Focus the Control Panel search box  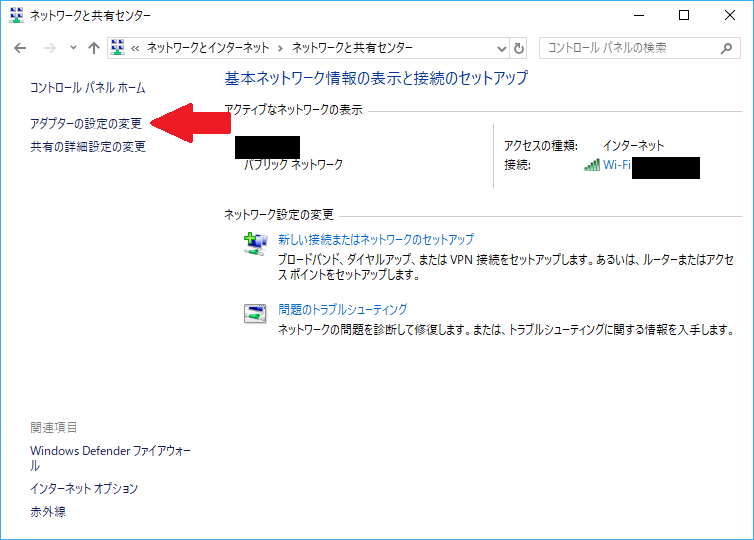pos(639,48)
